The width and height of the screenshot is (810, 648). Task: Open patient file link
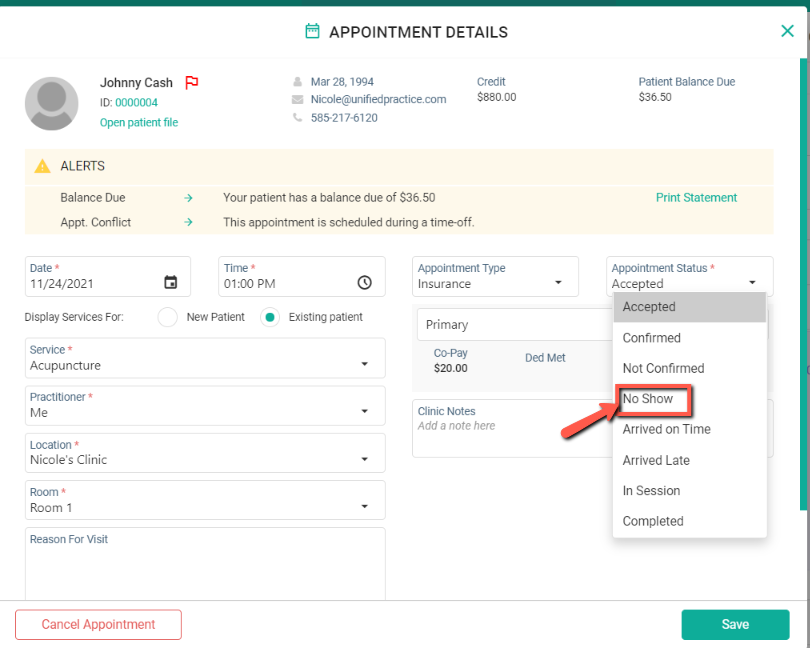point(138,121)
